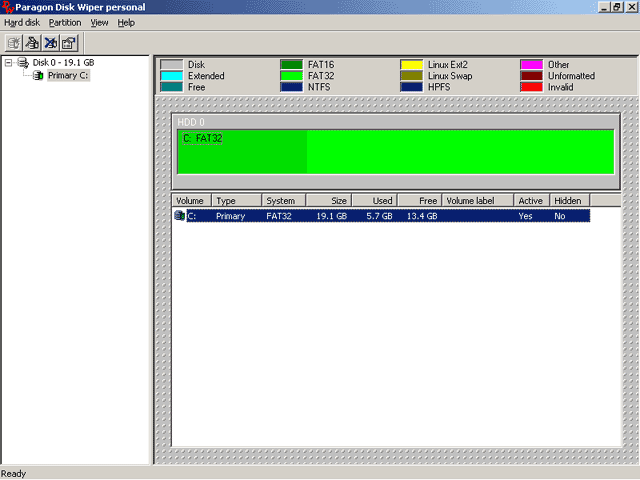Click the Linux Ext2 legend label
The image size is (640, 480).
tap(448, 64)
